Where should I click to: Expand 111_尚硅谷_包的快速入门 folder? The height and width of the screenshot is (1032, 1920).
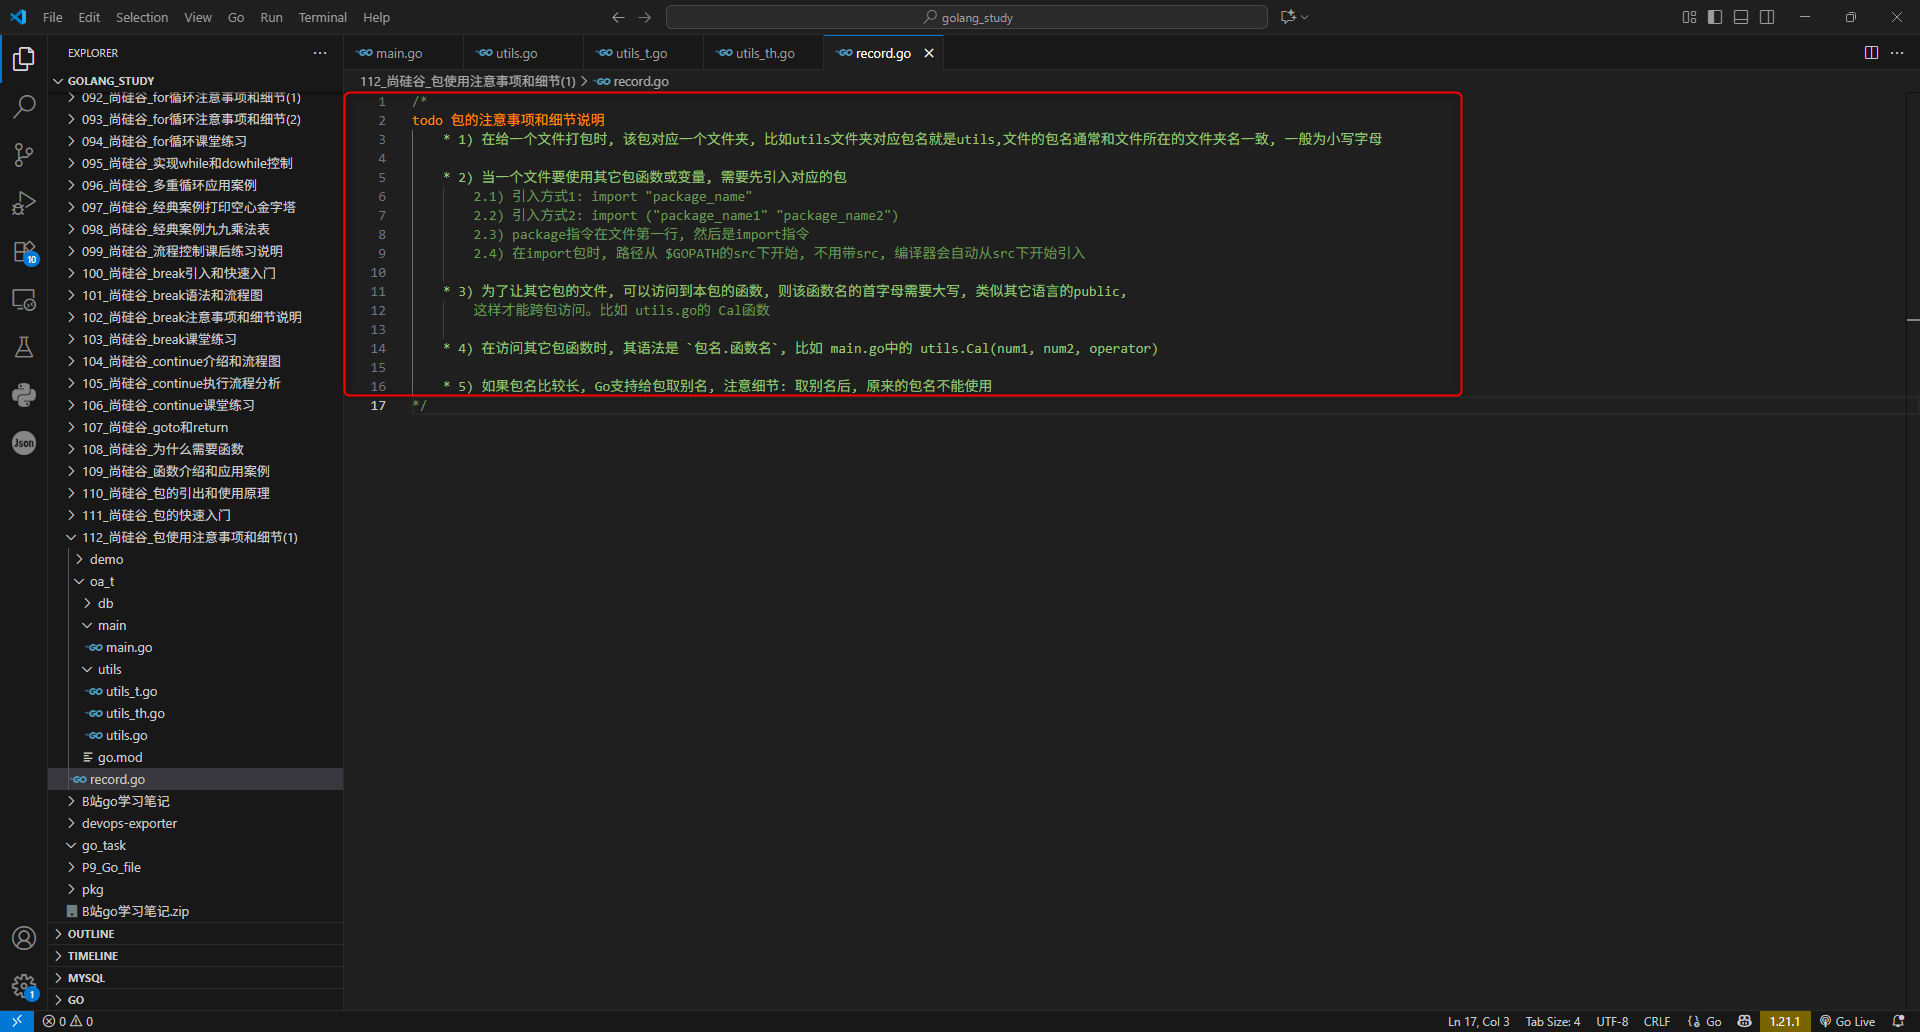coord(195,515)
